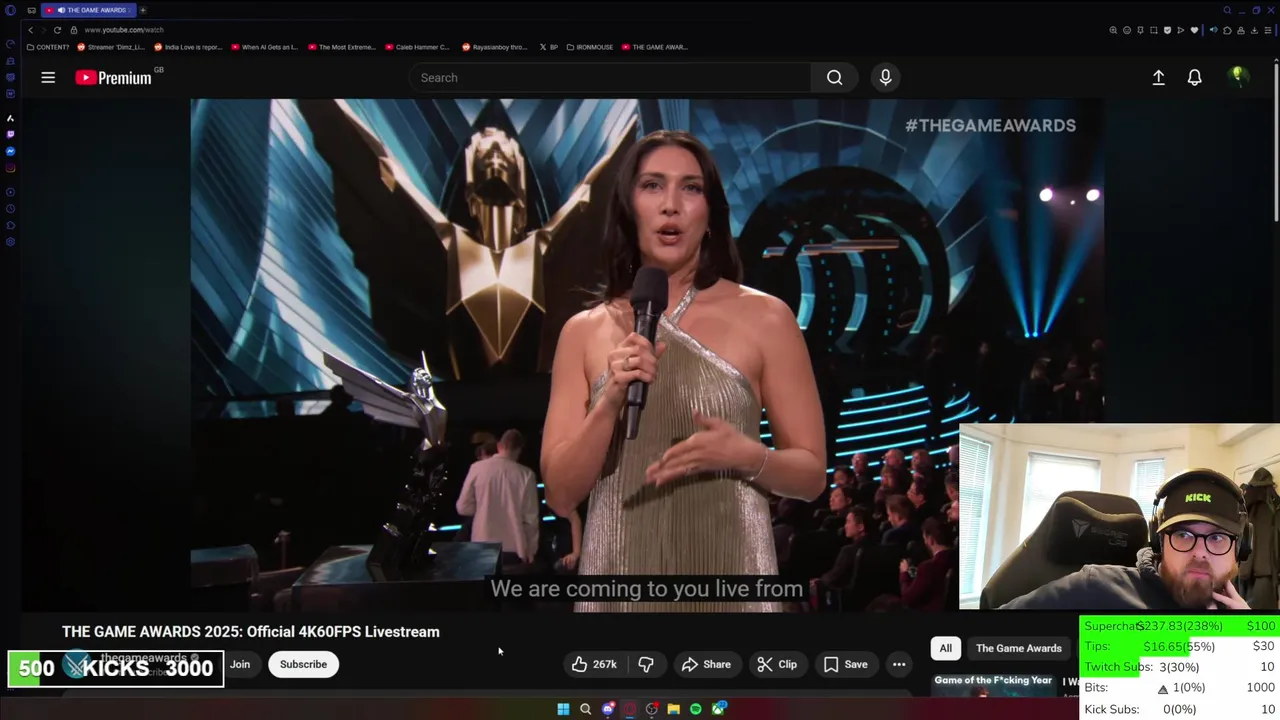Open Messenger in the browser sidebar
This screenshot has height=720, width=1280.
10,151
